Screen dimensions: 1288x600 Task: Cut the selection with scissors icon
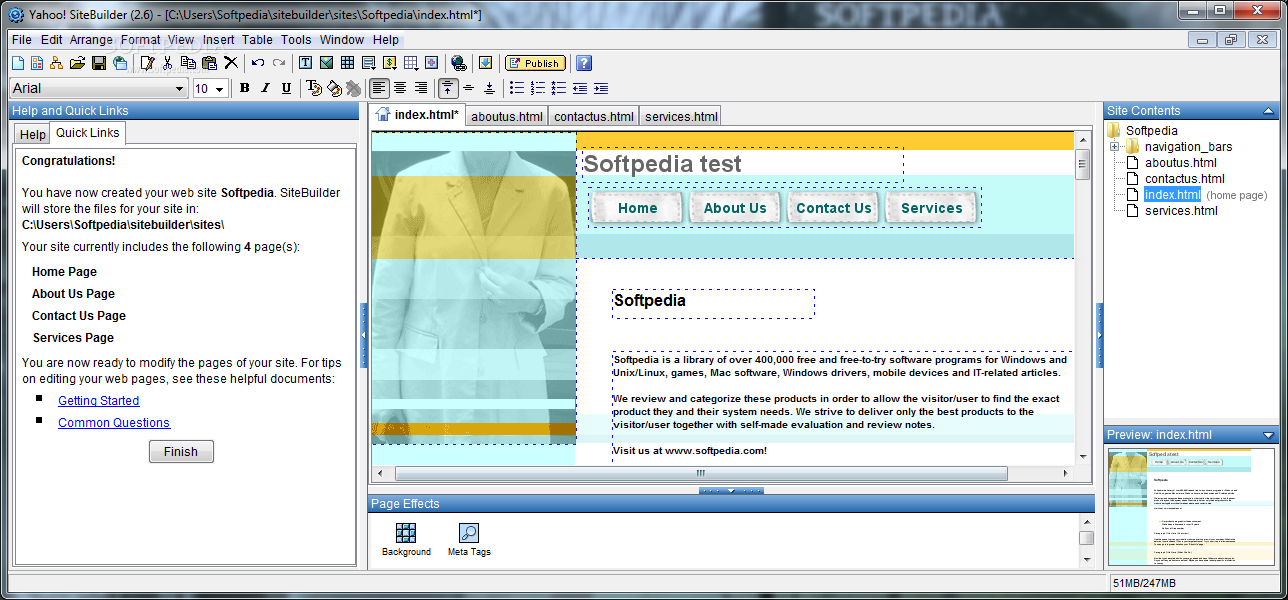click(x=167, y=63)
